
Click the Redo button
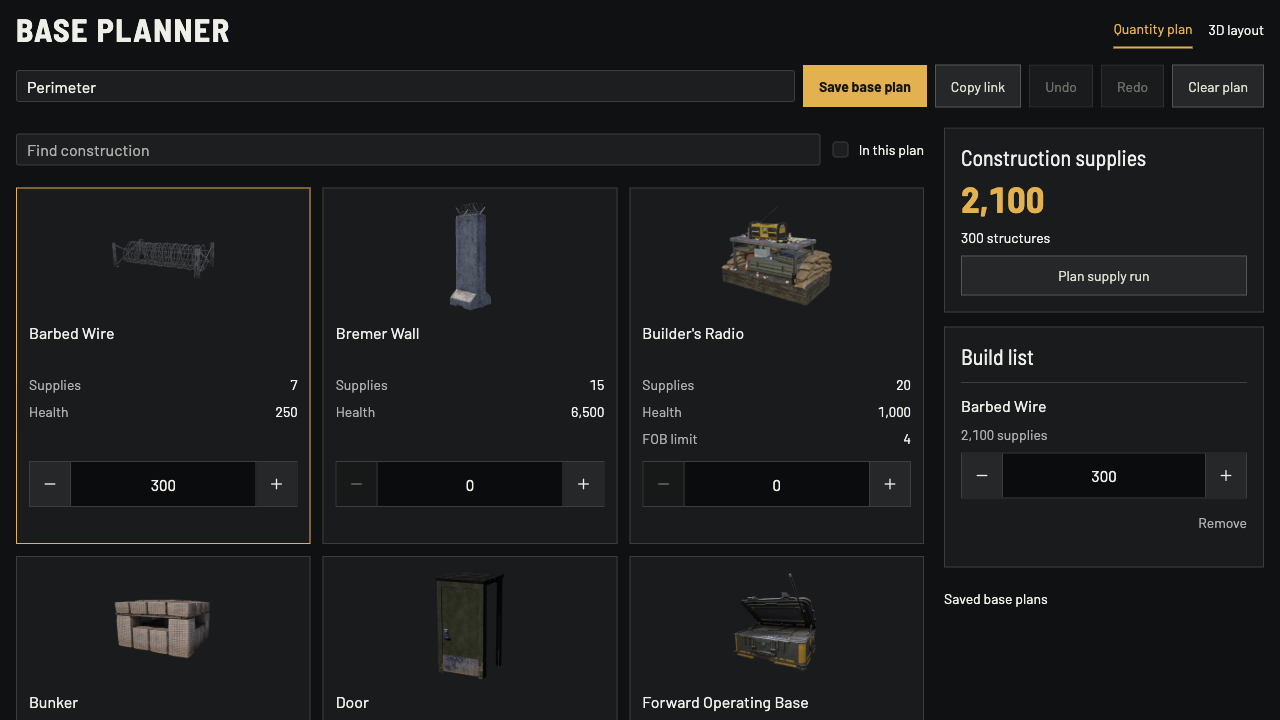pos(1132,87)
